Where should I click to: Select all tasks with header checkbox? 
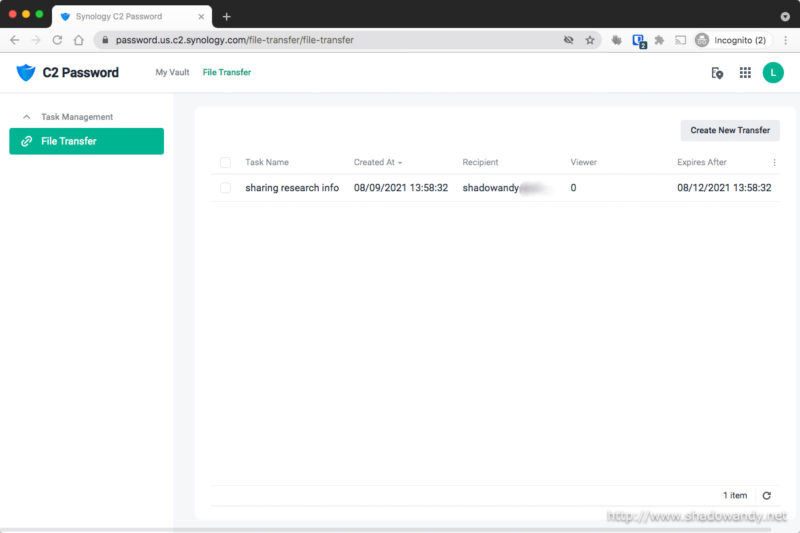coord(225,162)
